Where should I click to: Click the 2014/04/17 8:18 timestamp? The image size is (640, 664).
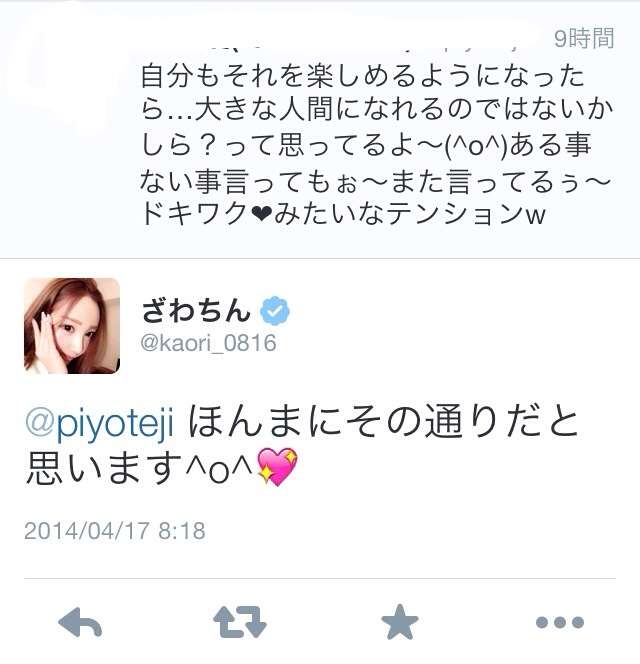coord(115,531)
